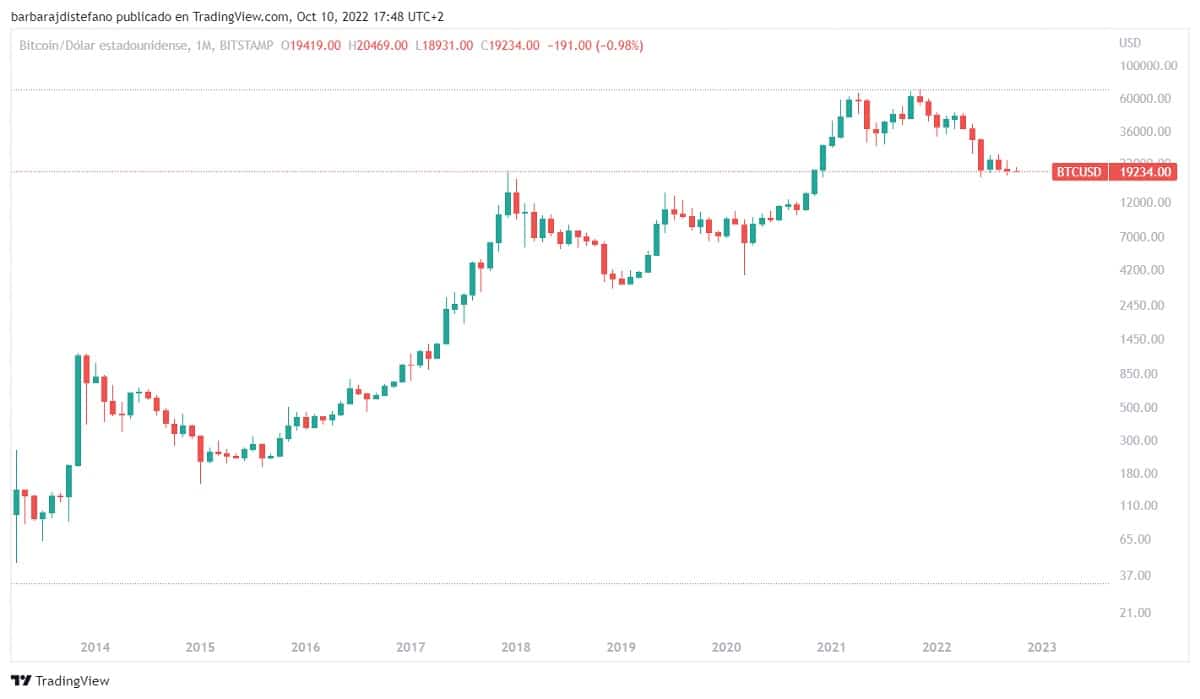Open the Bitcoin/Dólar estadounidense symbol title
The height and width of the screenshot is (699, 1200).
(x=101, y=45)
